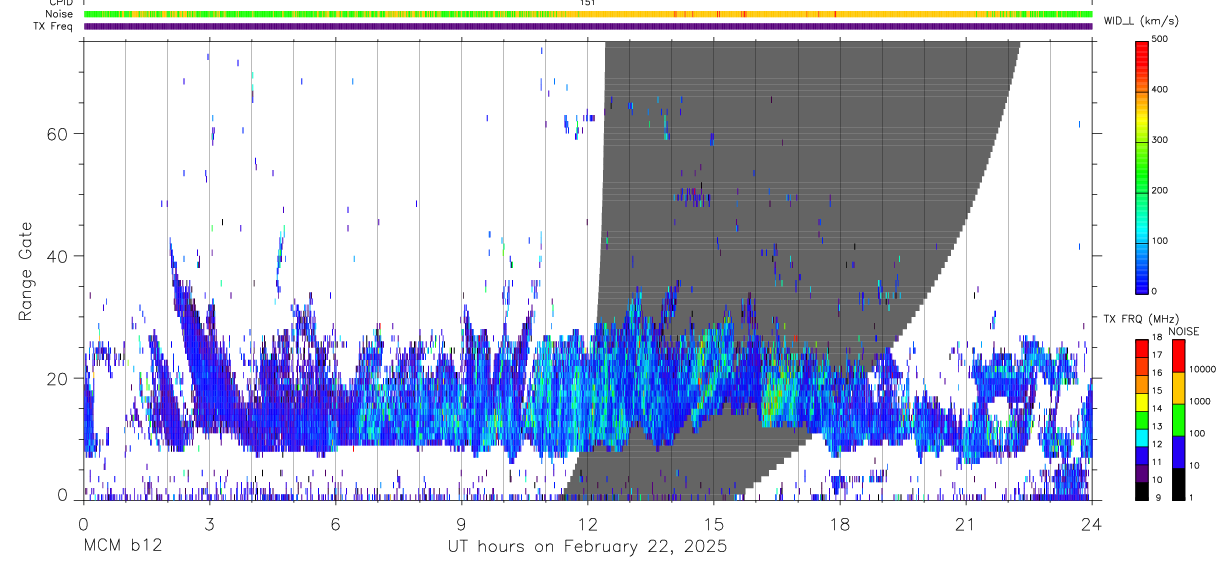Click the '1' label on NOISE scale
Screen dimensions: 1228x567
pos(1191,497)
